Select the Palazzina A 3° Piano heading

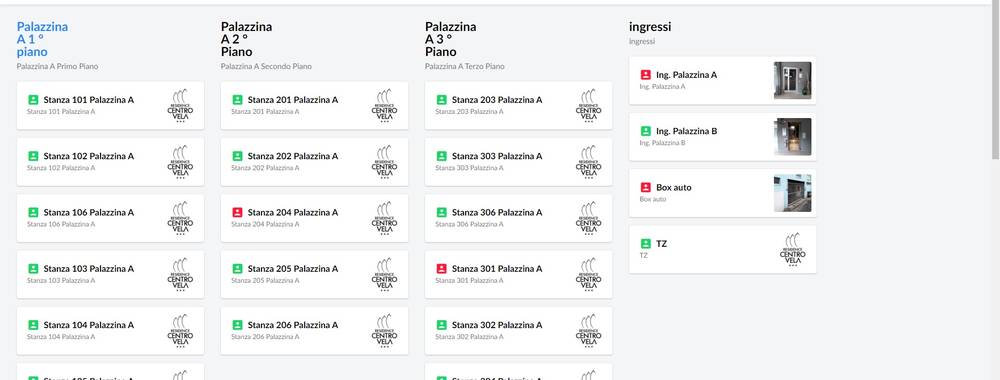coord(450,39)
